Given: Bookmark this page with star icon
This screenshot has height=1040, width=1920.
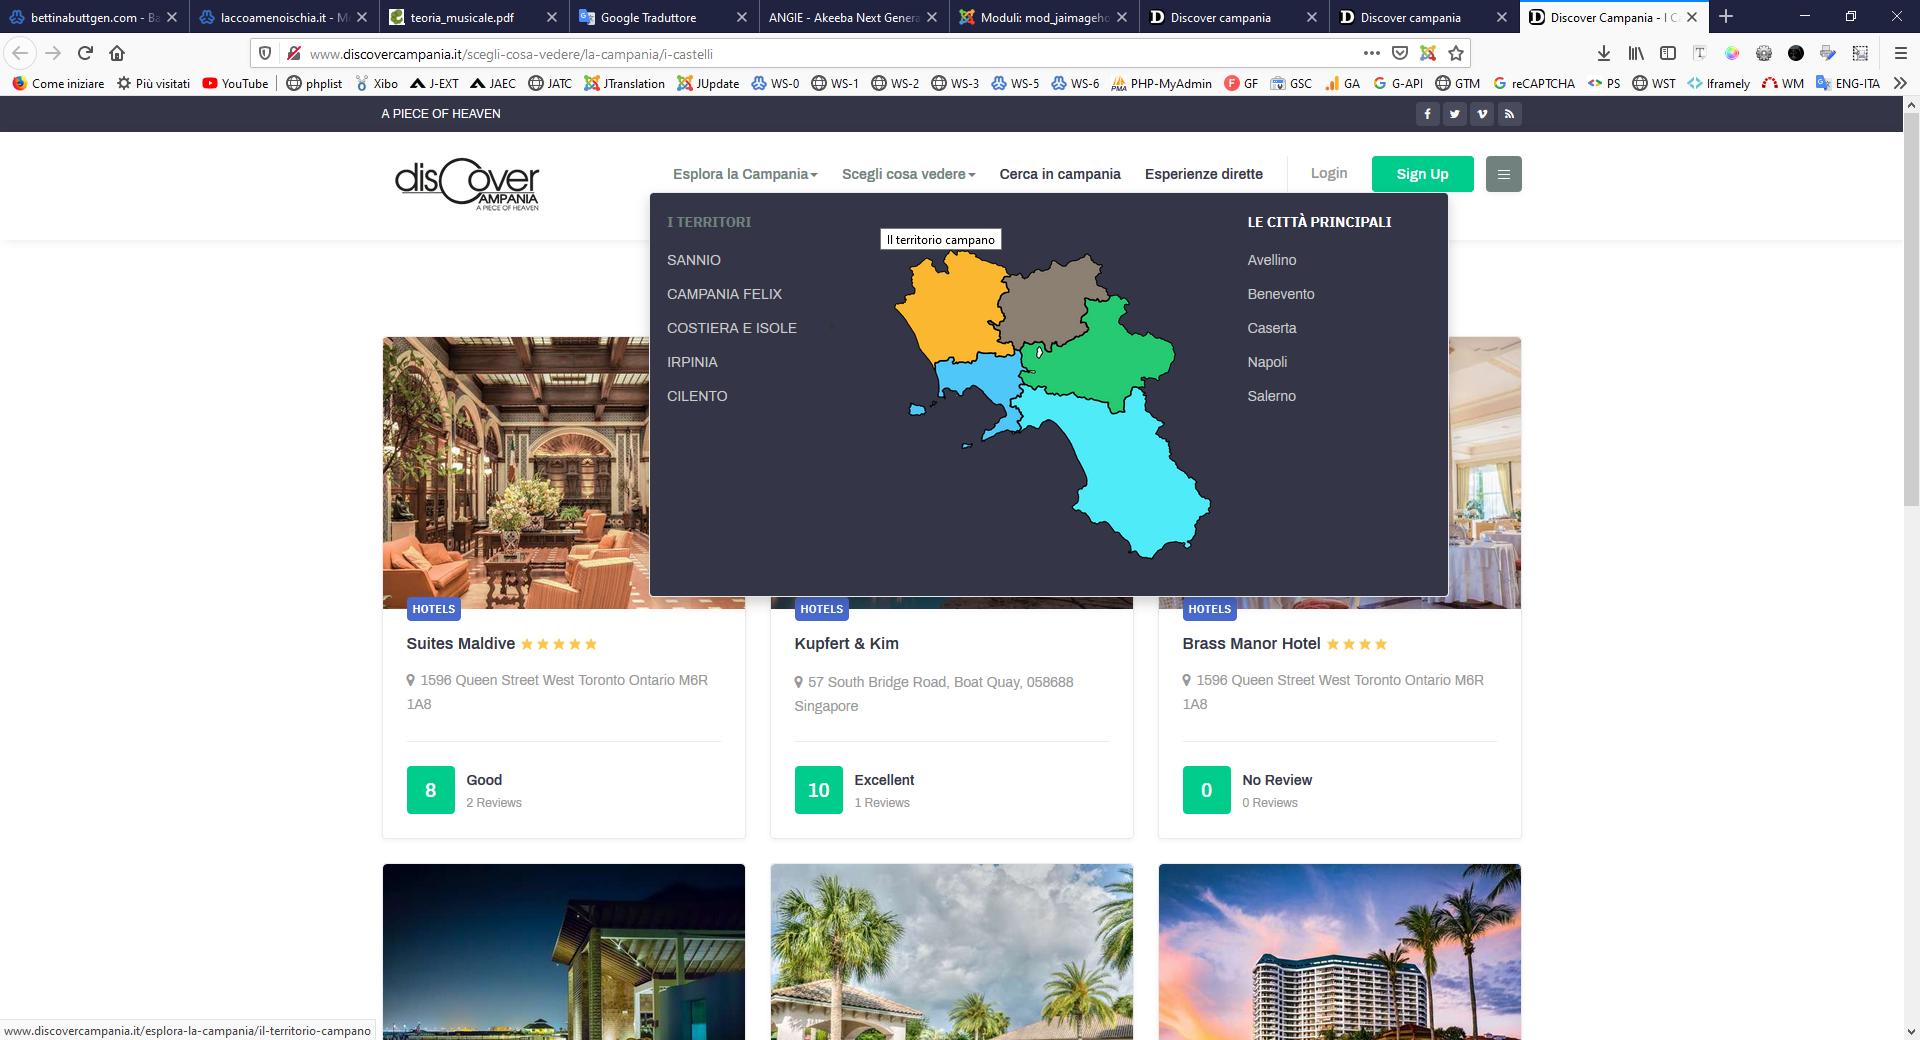Looking at the screenshot, I should [x=1456, y=53].
